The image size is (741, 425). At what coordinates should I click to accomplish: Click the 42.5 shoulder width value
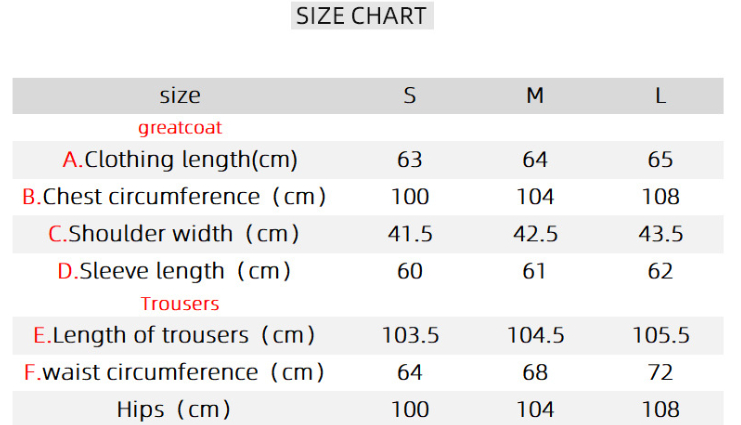[x=535, y=234]
